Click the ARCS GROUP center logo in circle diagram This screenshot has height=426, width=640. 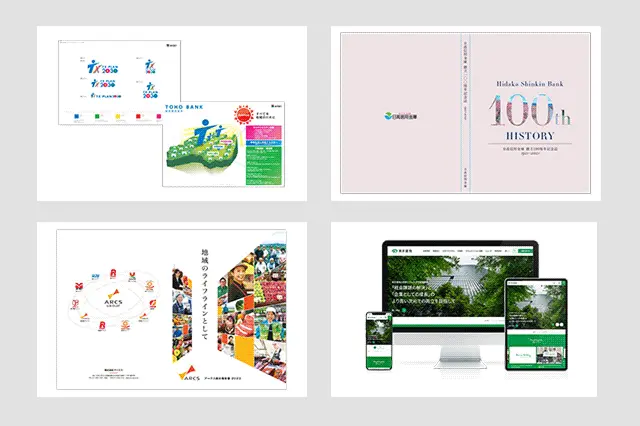coord(113,298)
